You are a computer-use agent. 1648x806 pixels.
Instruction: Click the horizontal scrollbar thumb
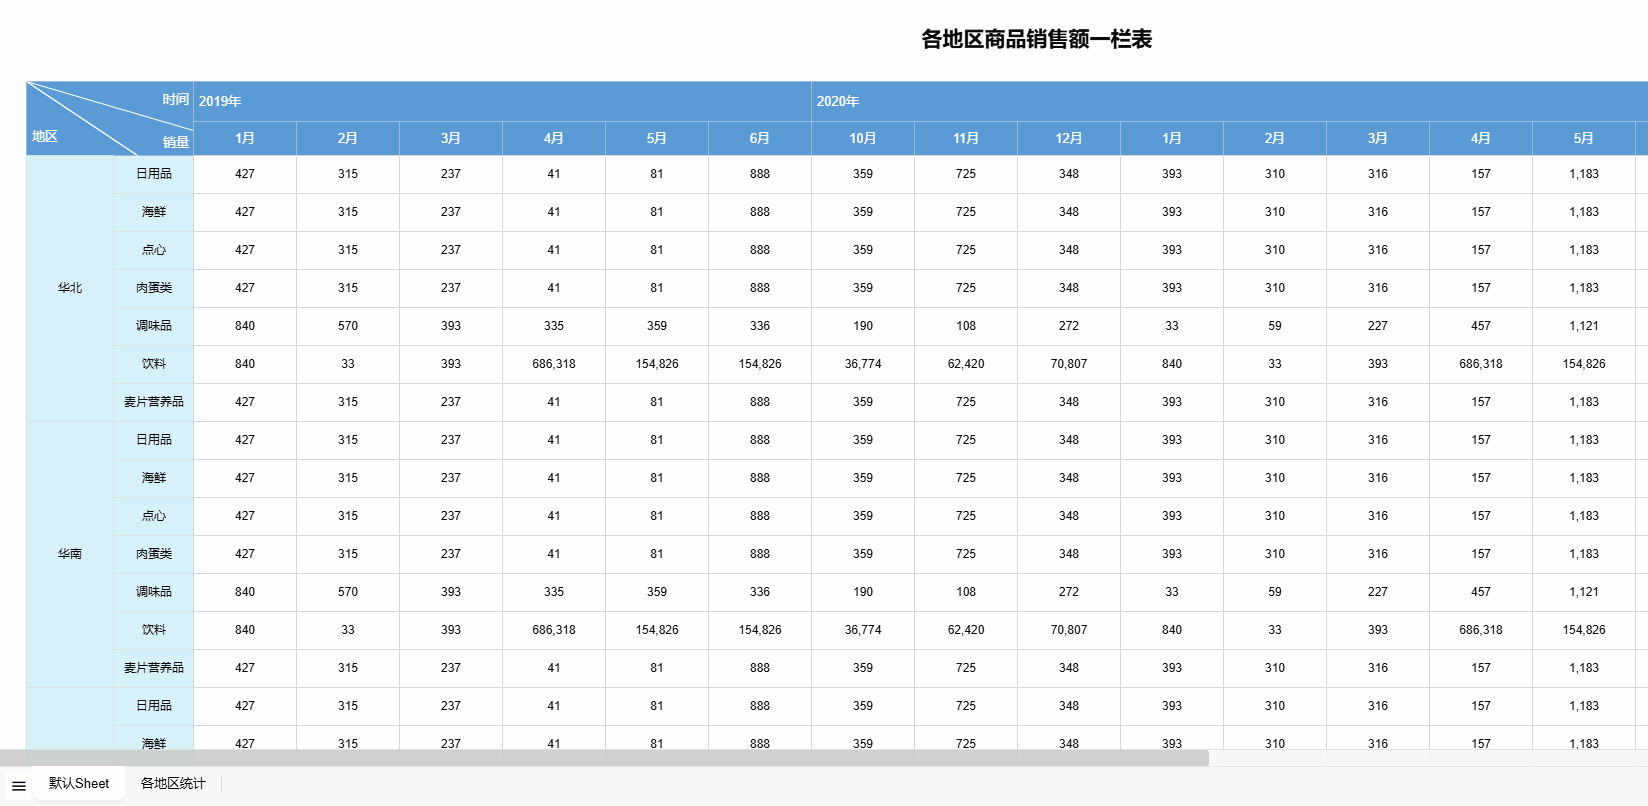pyautogui.click(x=604, y=758)
